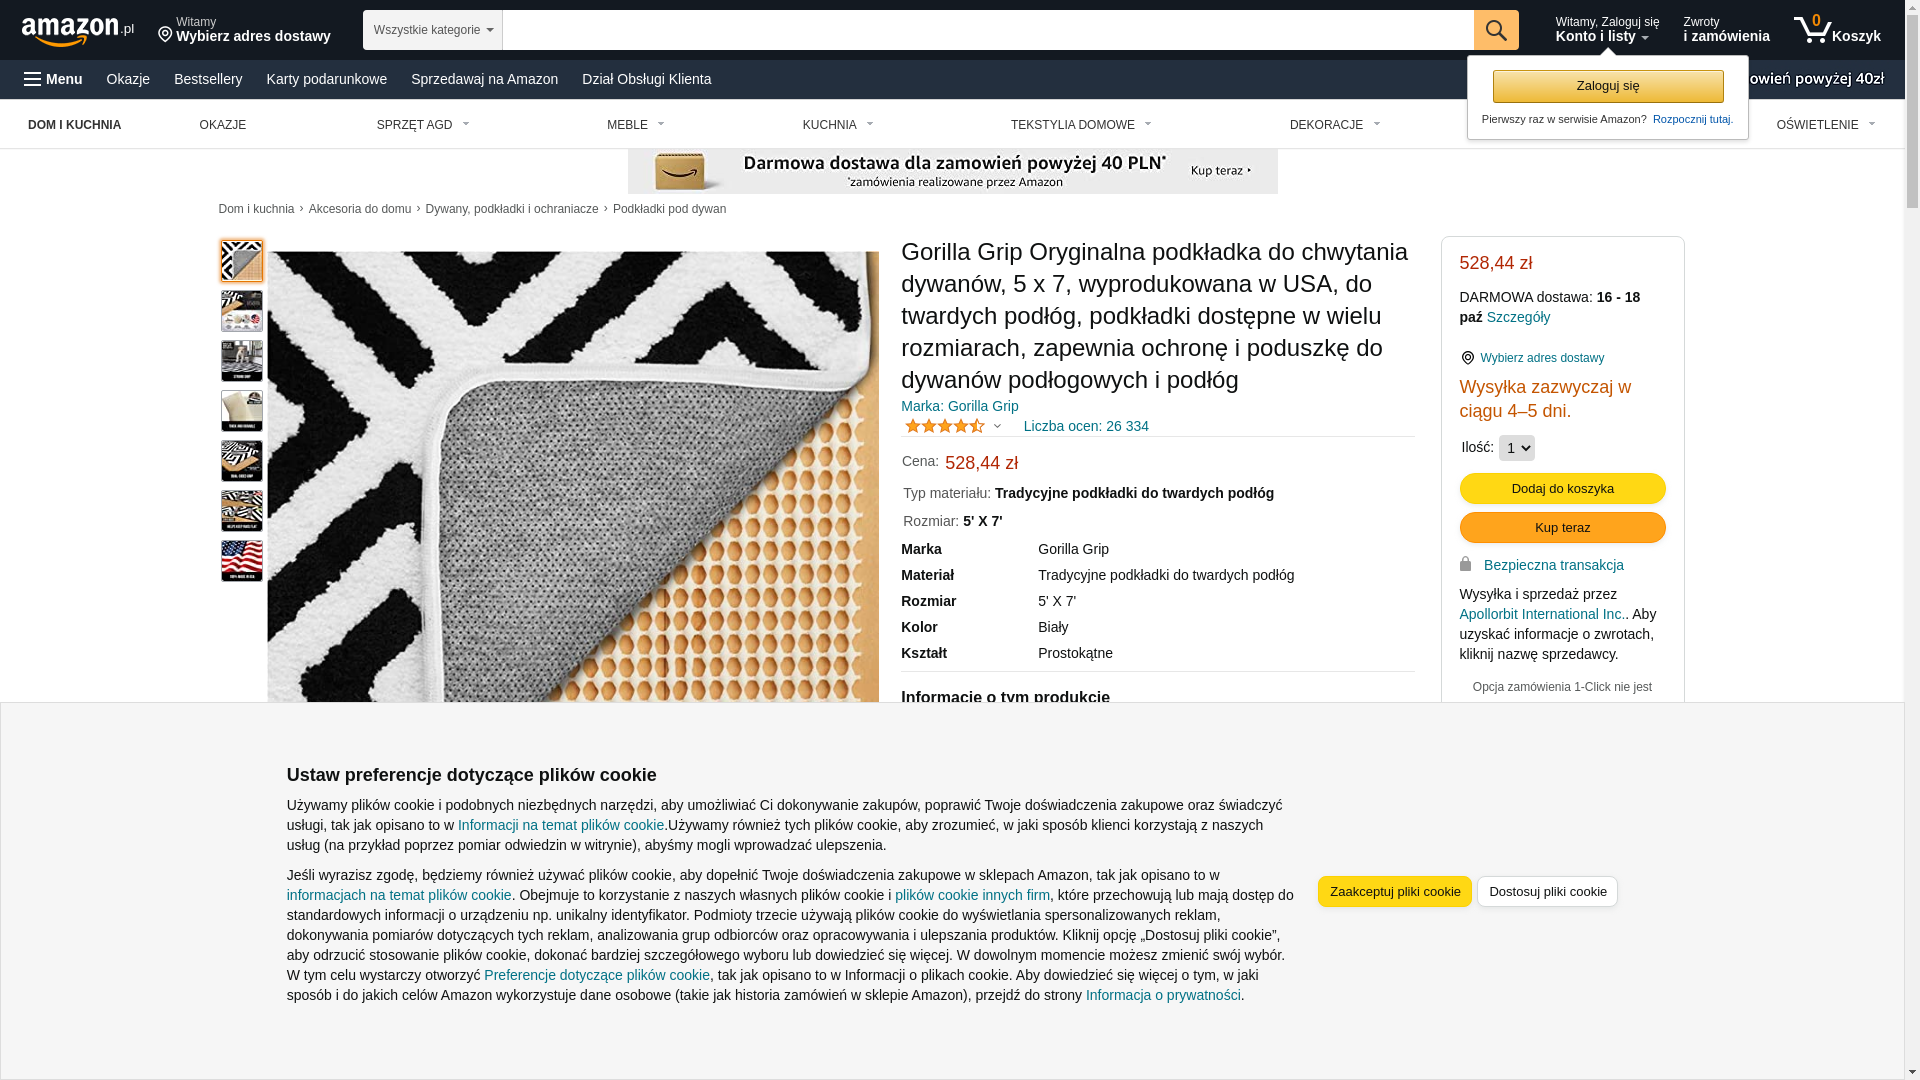Open the Apollorbit International Inc. seller link

coord(1542,614)
